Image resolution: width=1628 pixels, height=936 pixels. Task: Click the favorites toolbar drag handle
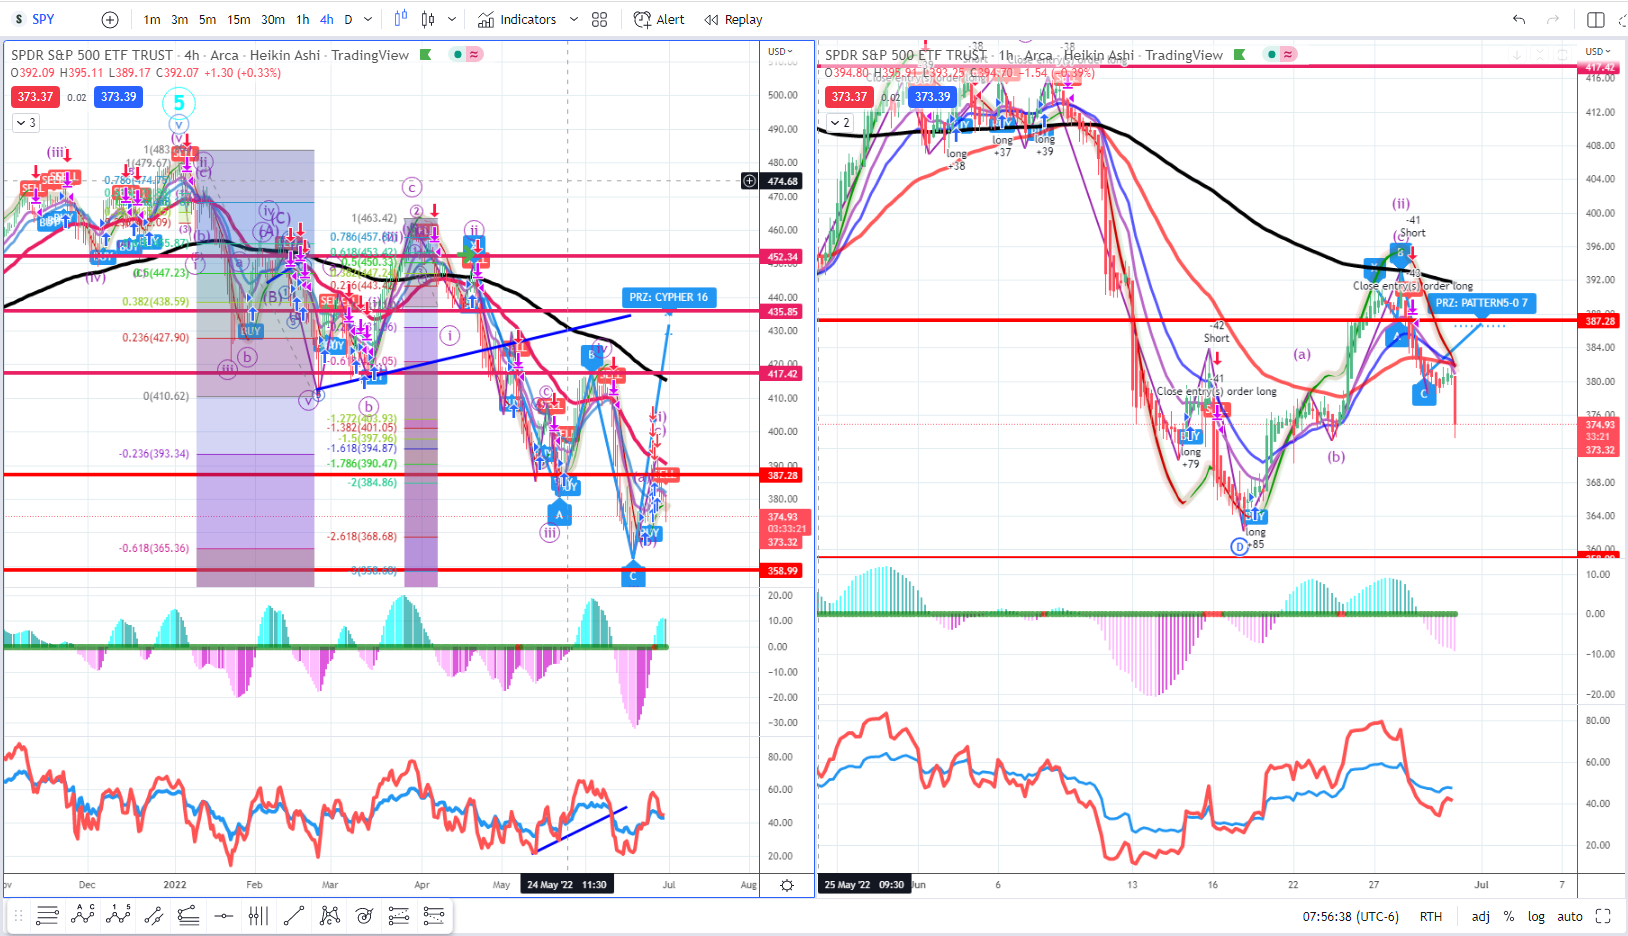tap(18, 915)
